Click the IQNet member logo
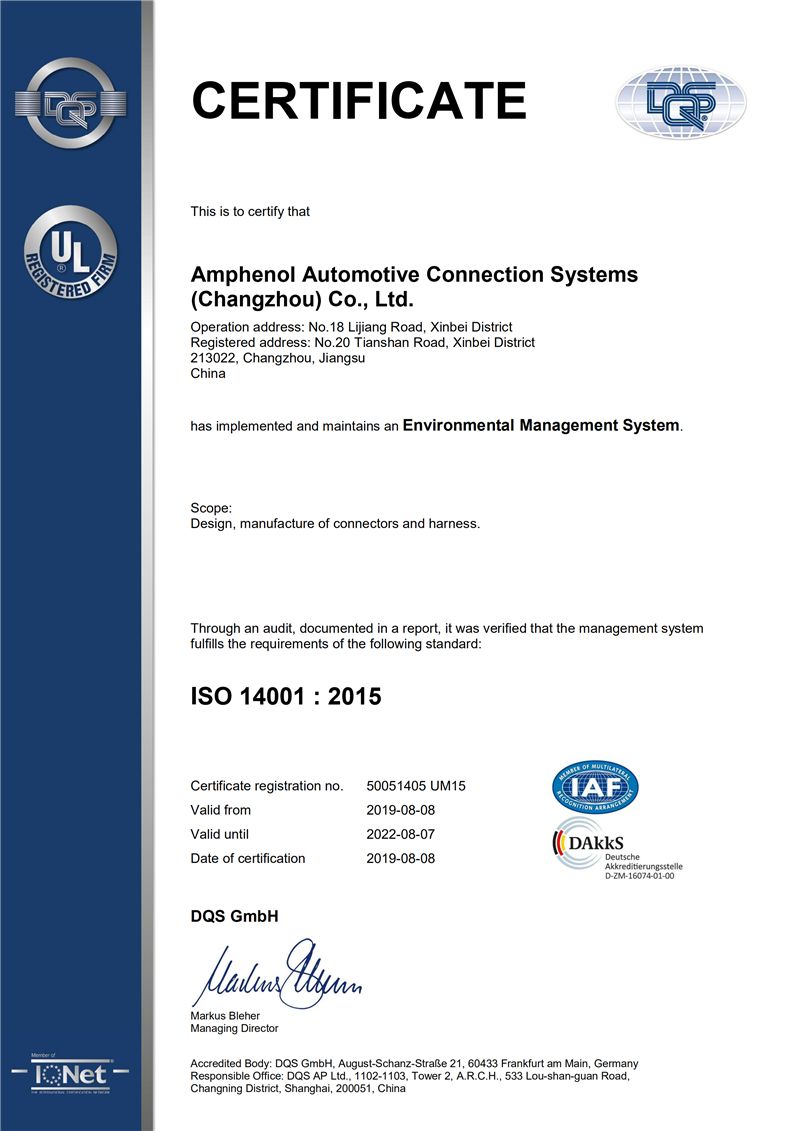Image resolution: width=800 pixels, height=1131 pixels. [71, 1074]
